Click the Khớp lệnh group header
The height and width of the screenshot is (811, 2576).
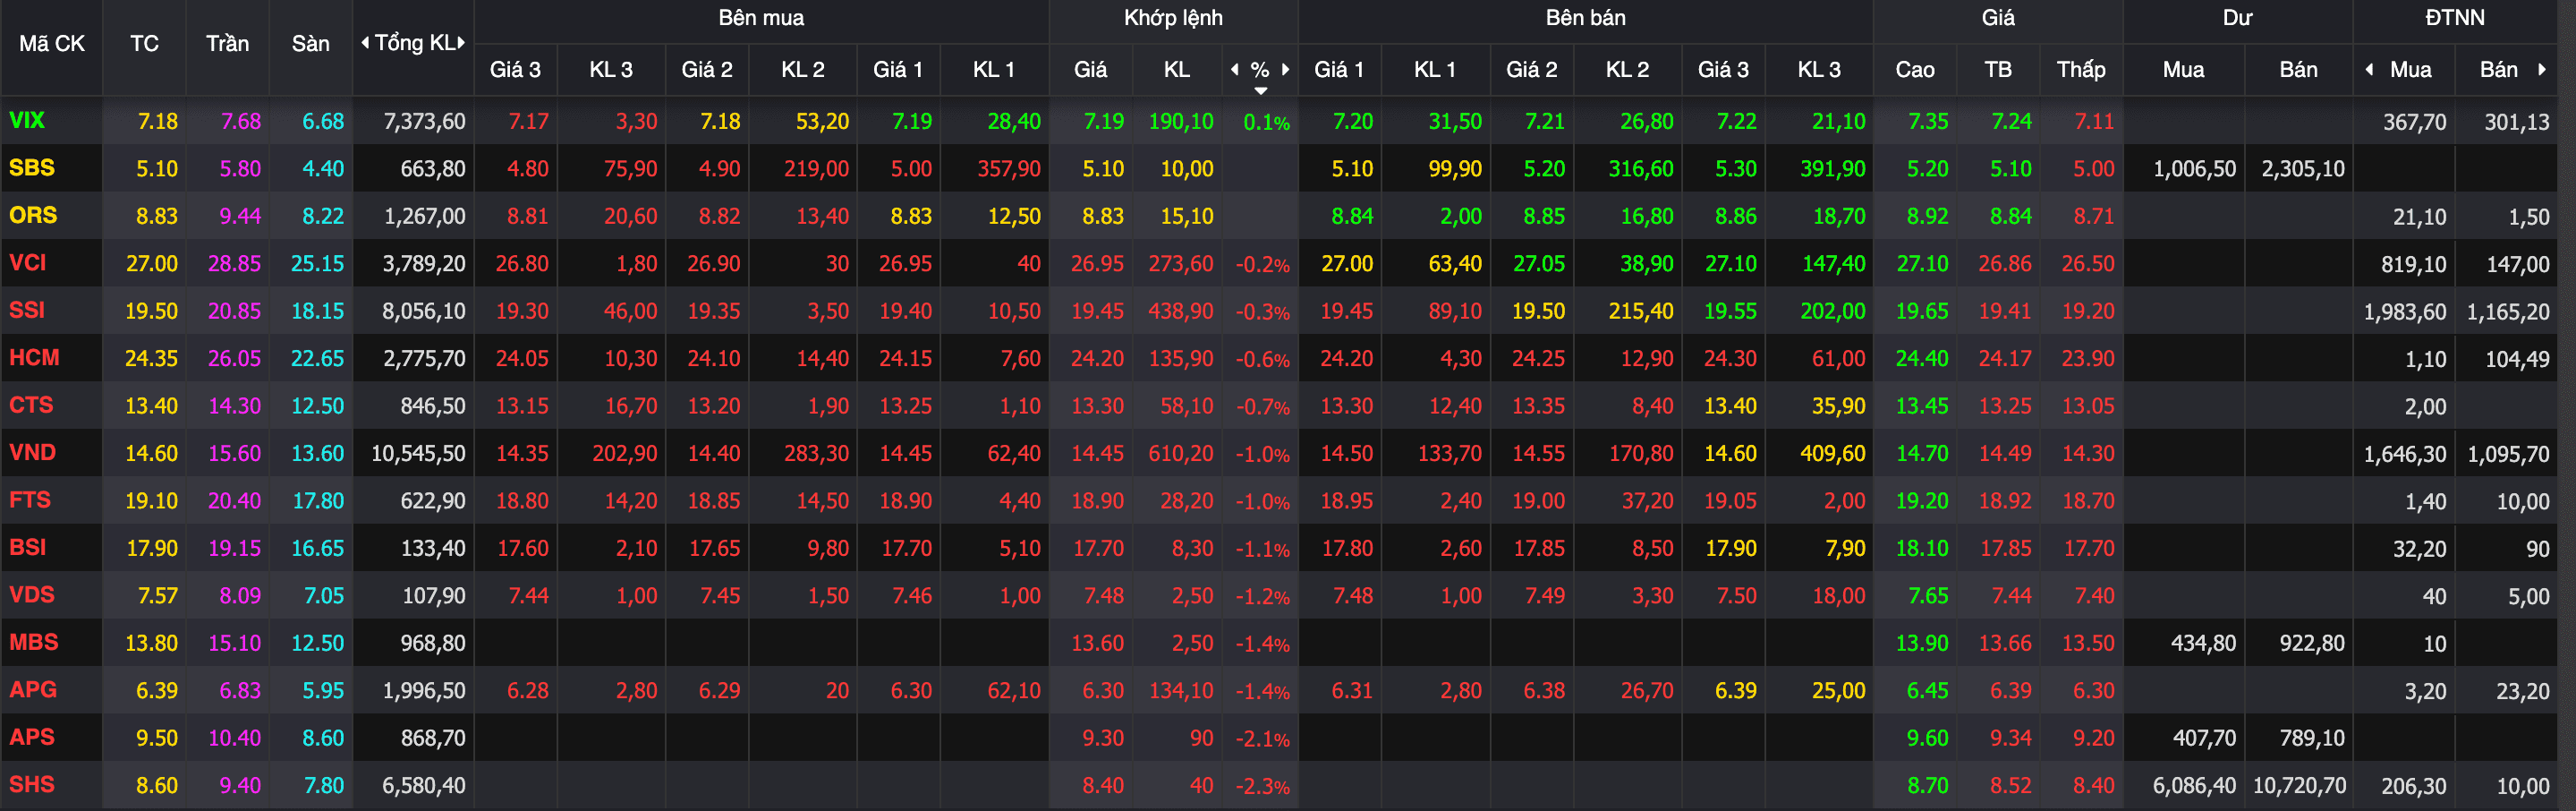pos(1173,18)
